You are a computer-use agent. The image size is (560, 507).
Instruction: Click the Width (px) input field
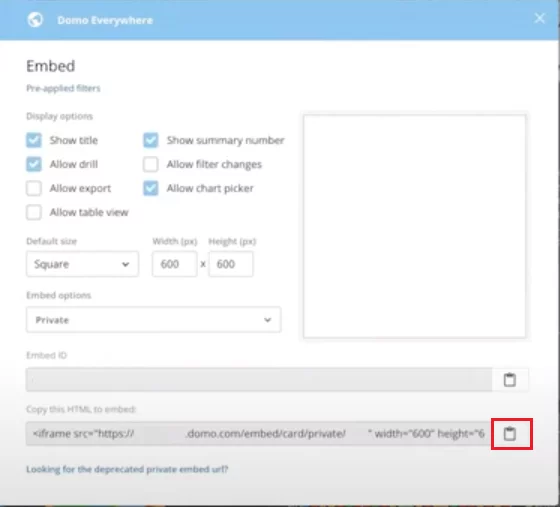175,264
